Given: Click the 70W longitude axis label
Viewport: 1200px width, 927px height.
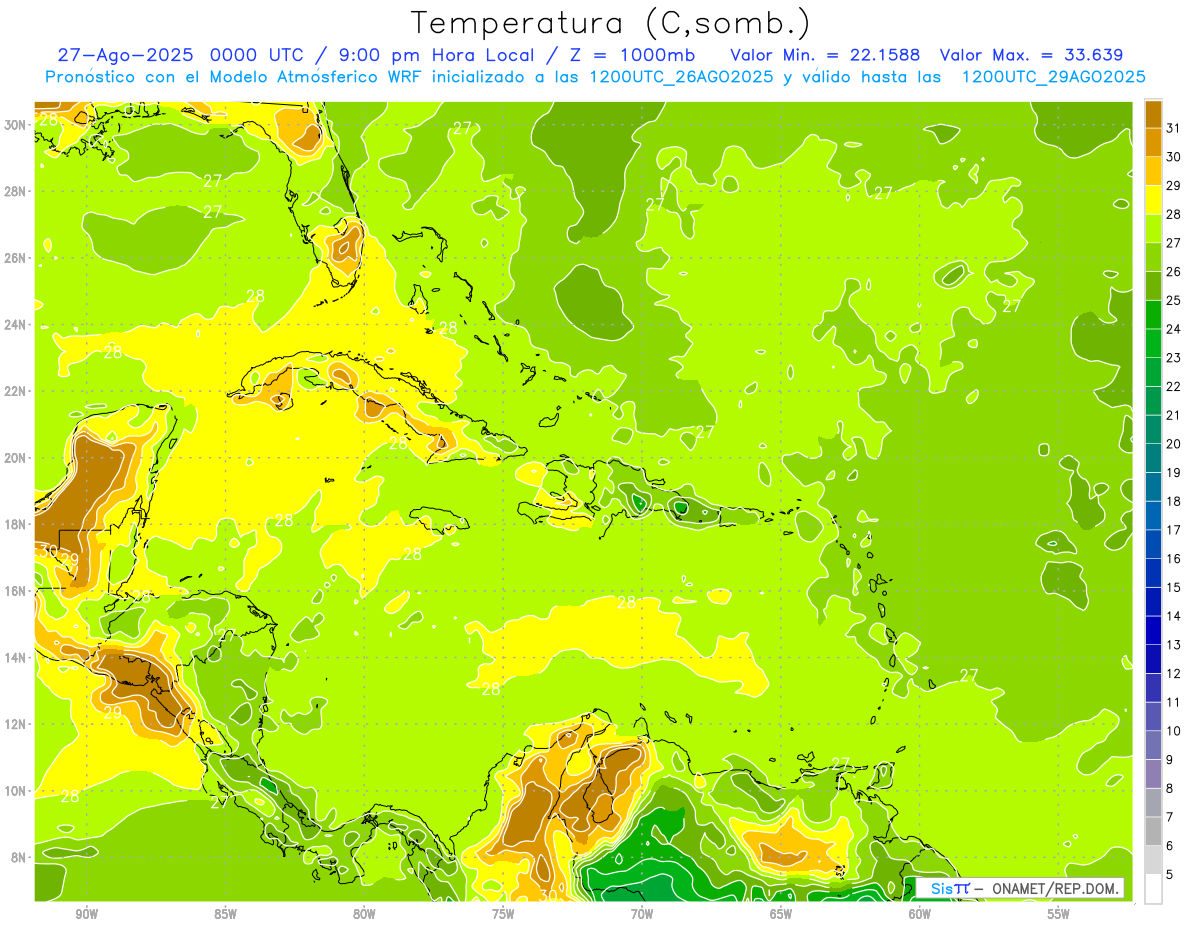Looking at the screenshot, I should pos(642,914).
